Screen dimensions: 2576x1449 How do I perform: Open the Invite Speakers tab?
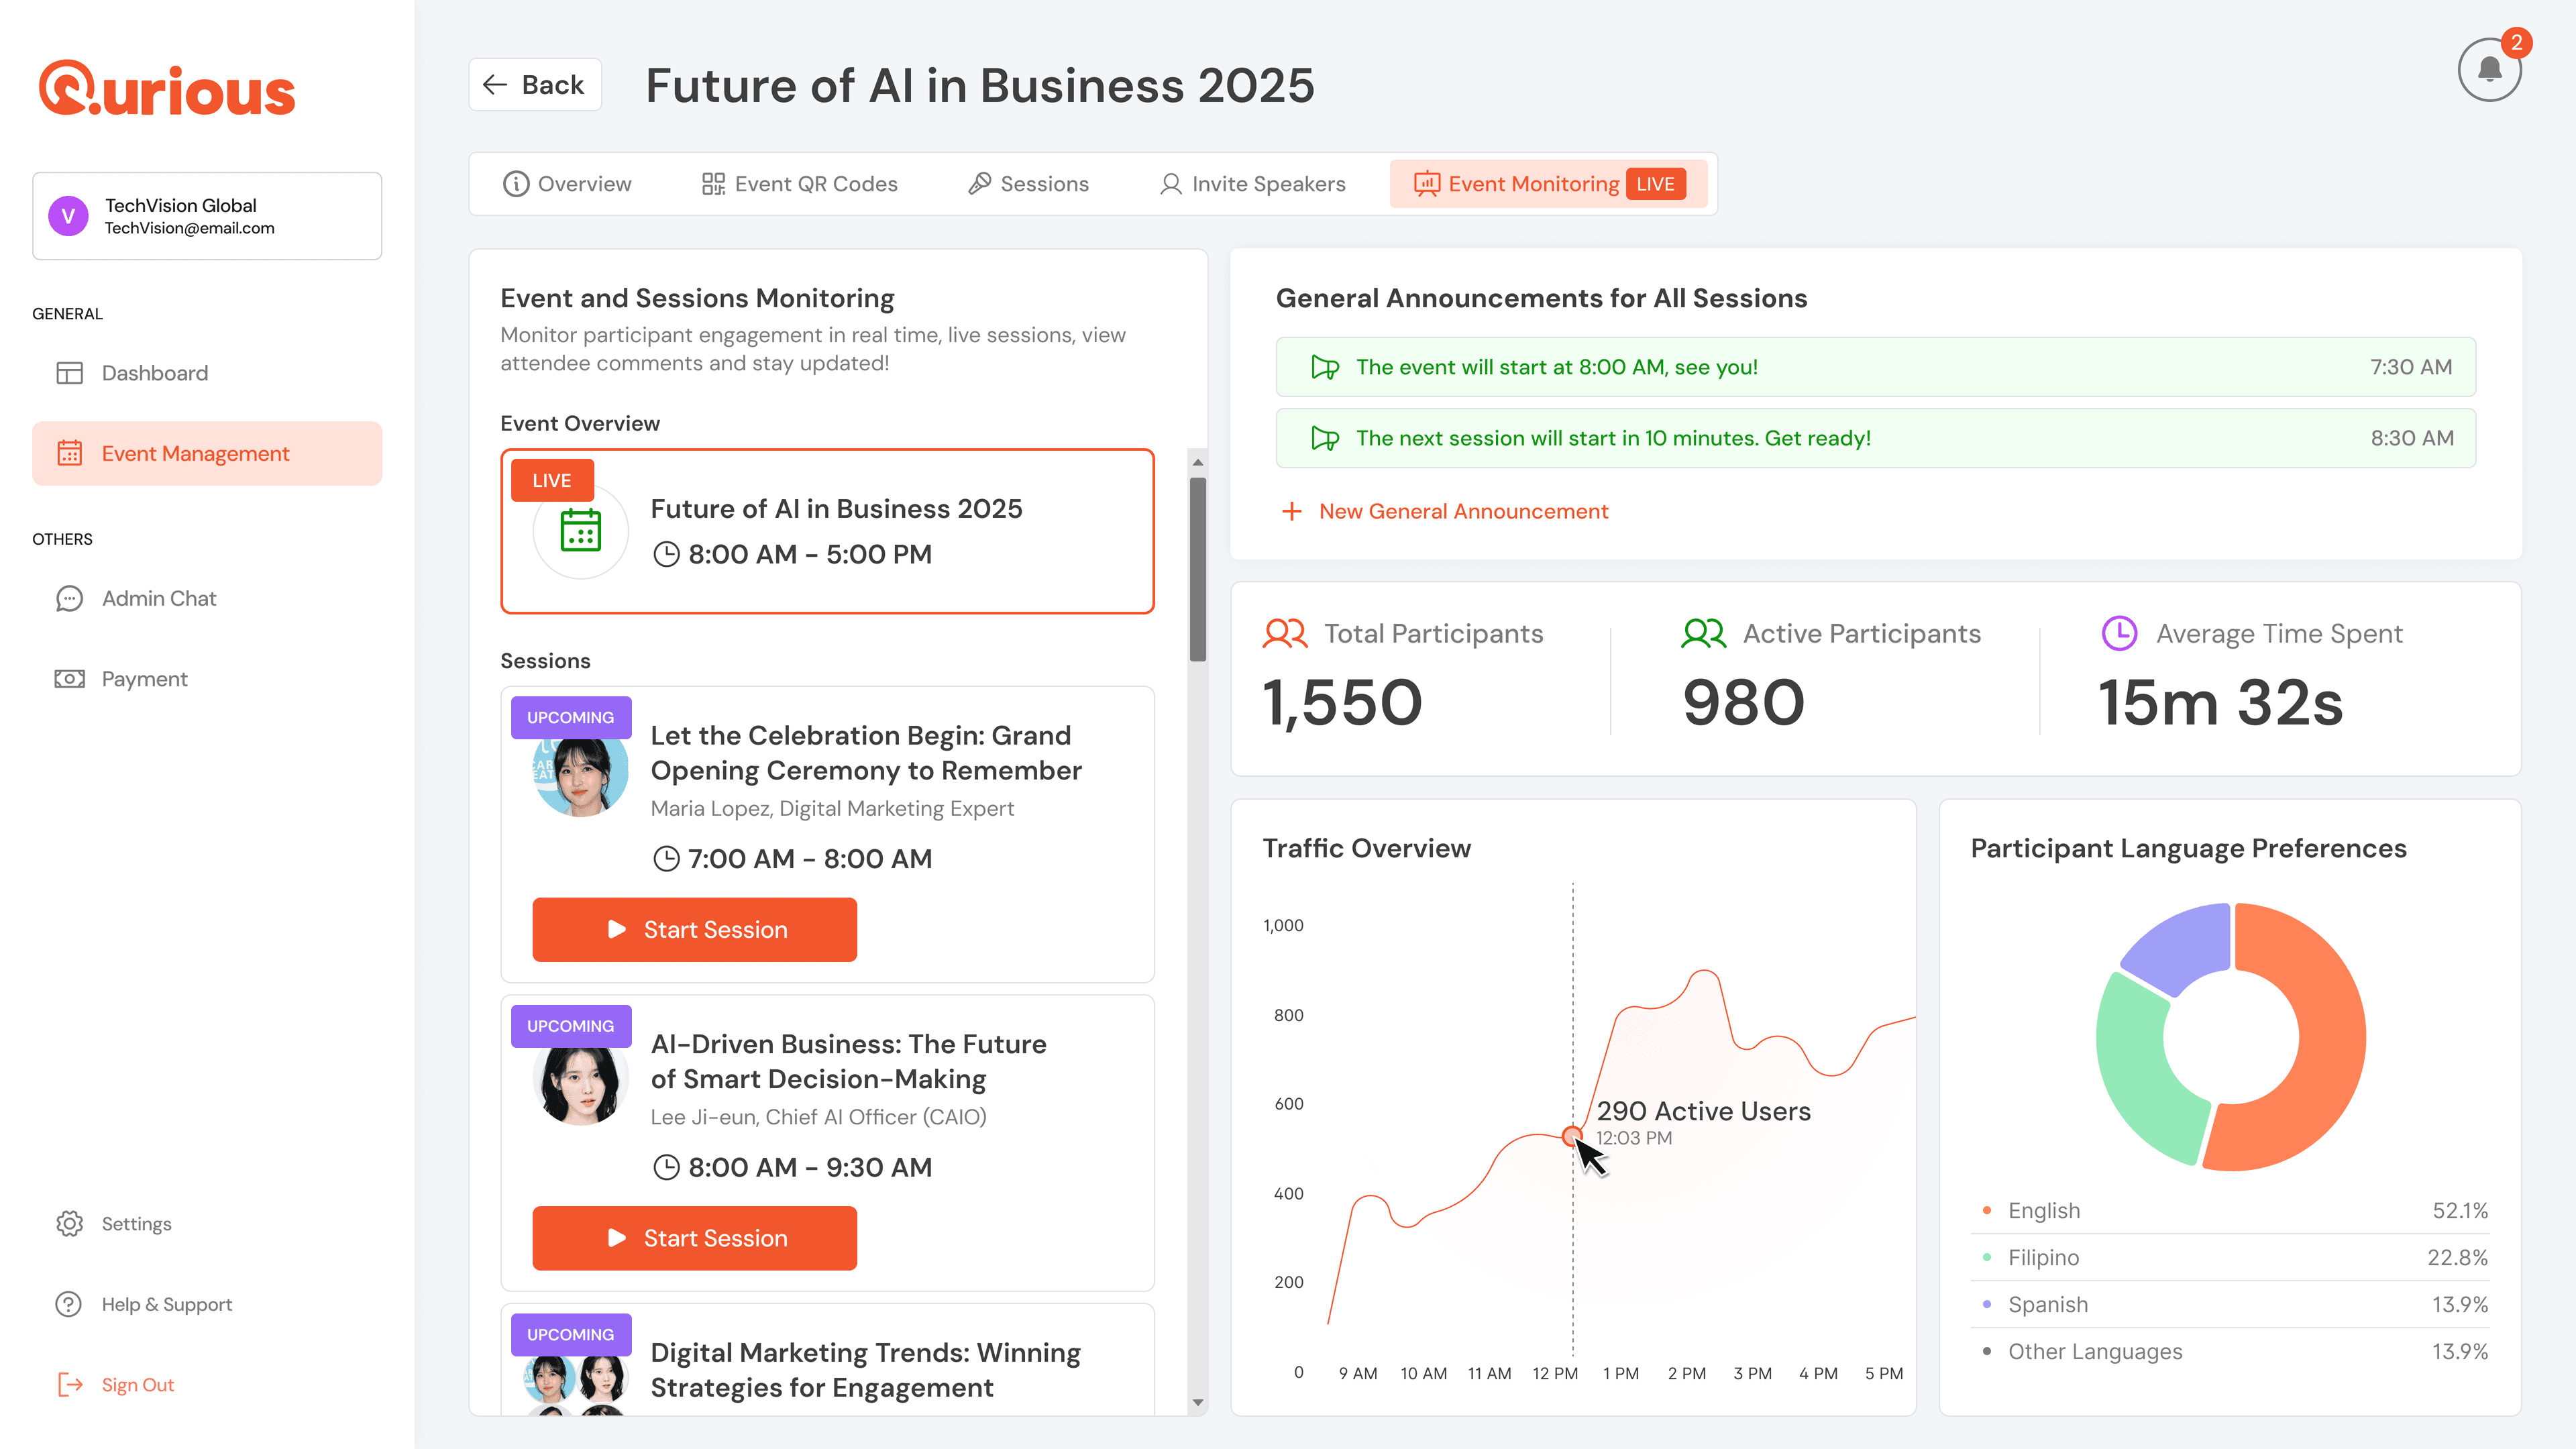1252,184
